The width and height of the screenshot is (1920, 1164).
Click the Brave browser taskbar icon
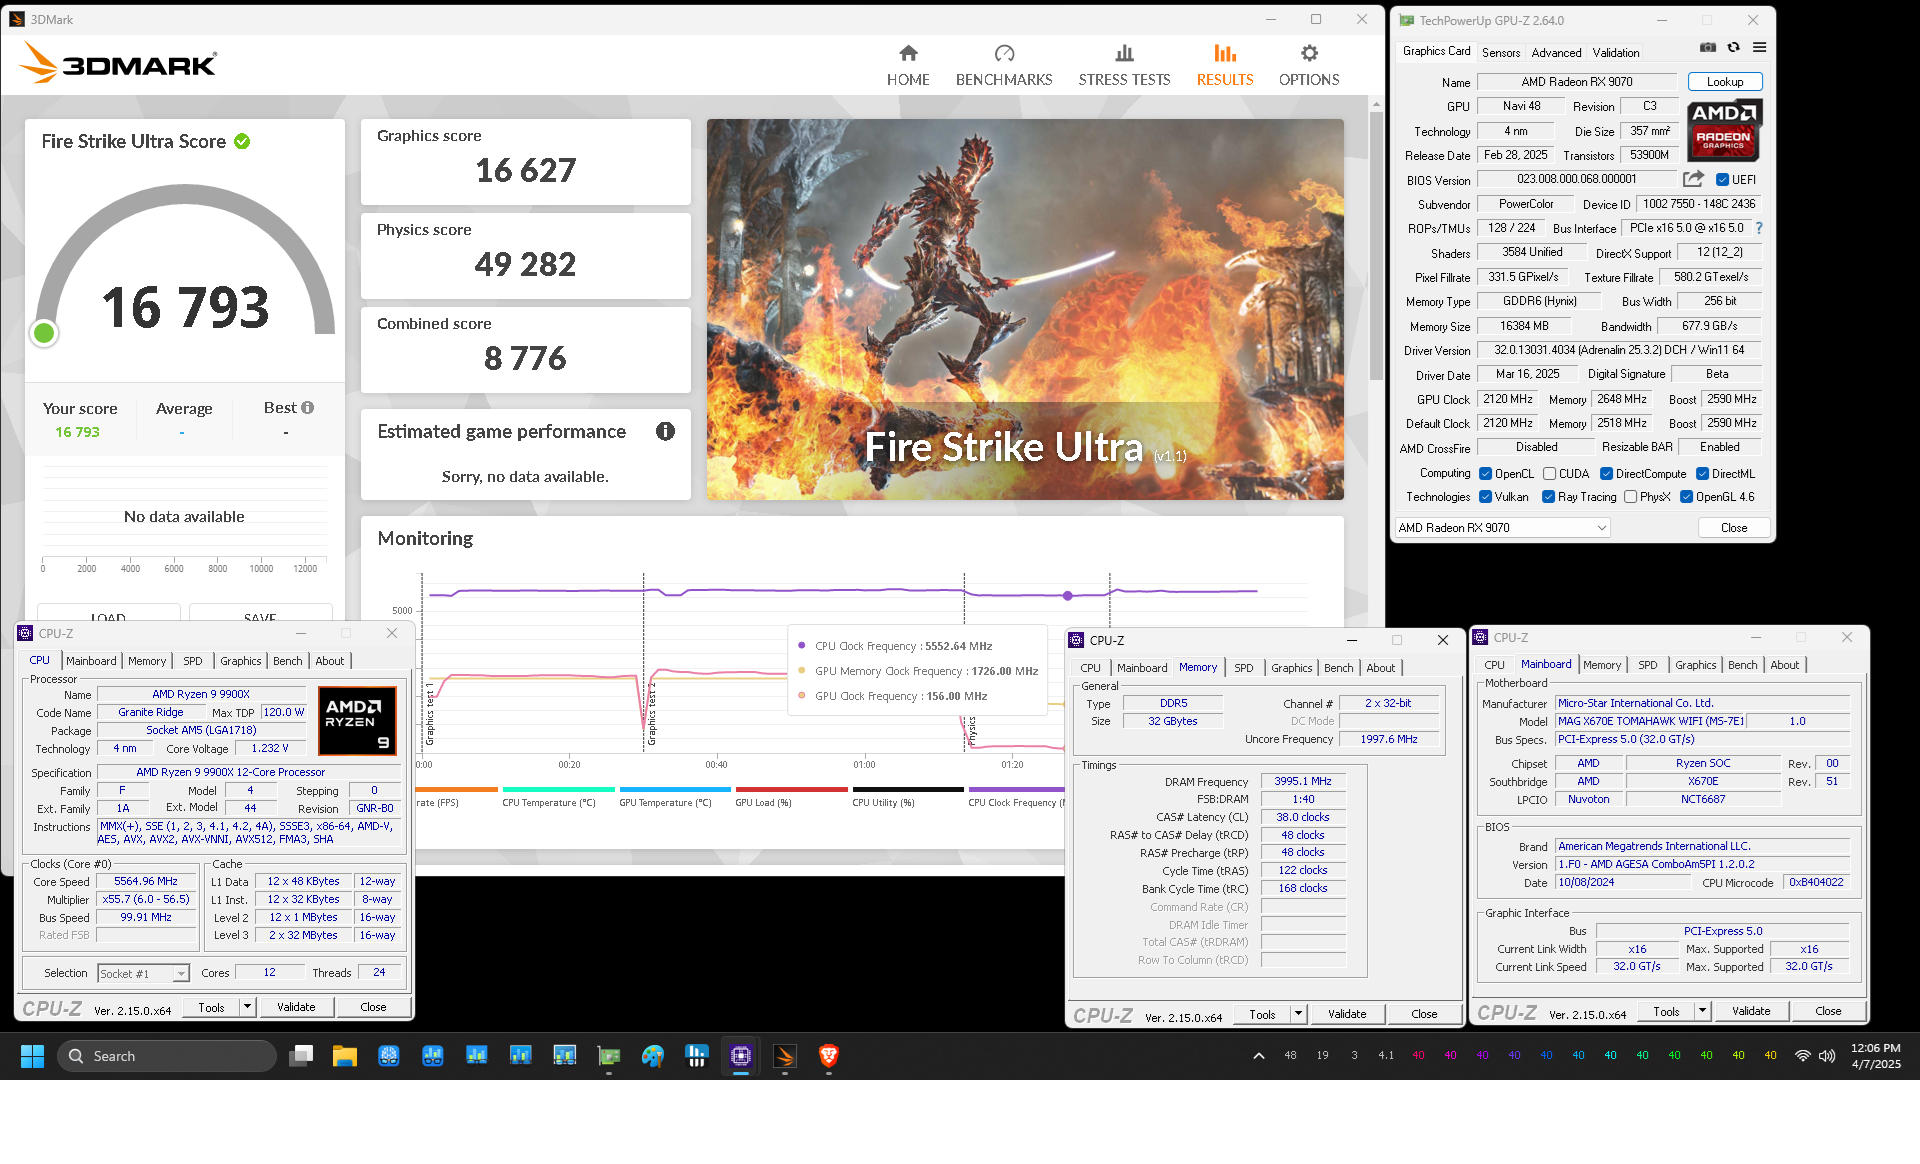point(829,1056)
